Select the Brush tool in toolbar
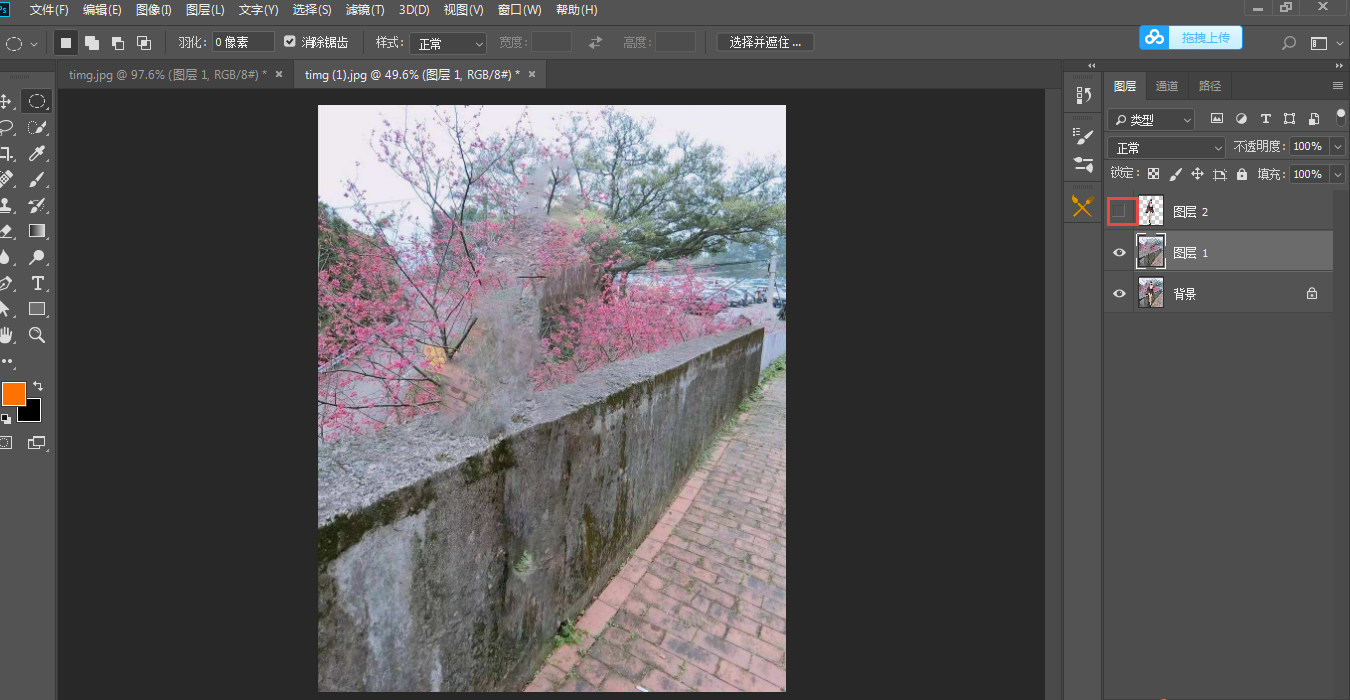The image size is (1350, 700). click(x=37, y=179)
